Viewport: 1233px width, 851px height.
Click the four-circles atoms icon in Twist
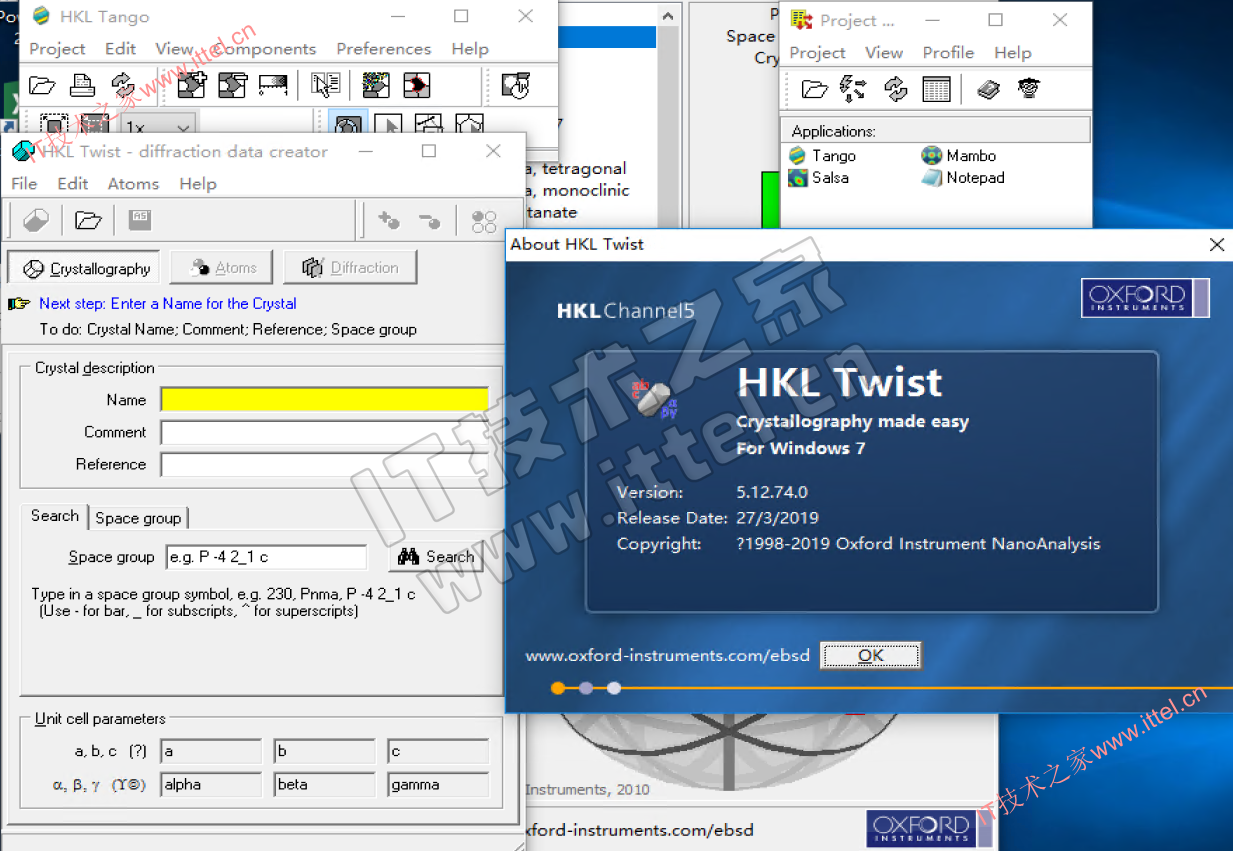(x=484, y=220)
